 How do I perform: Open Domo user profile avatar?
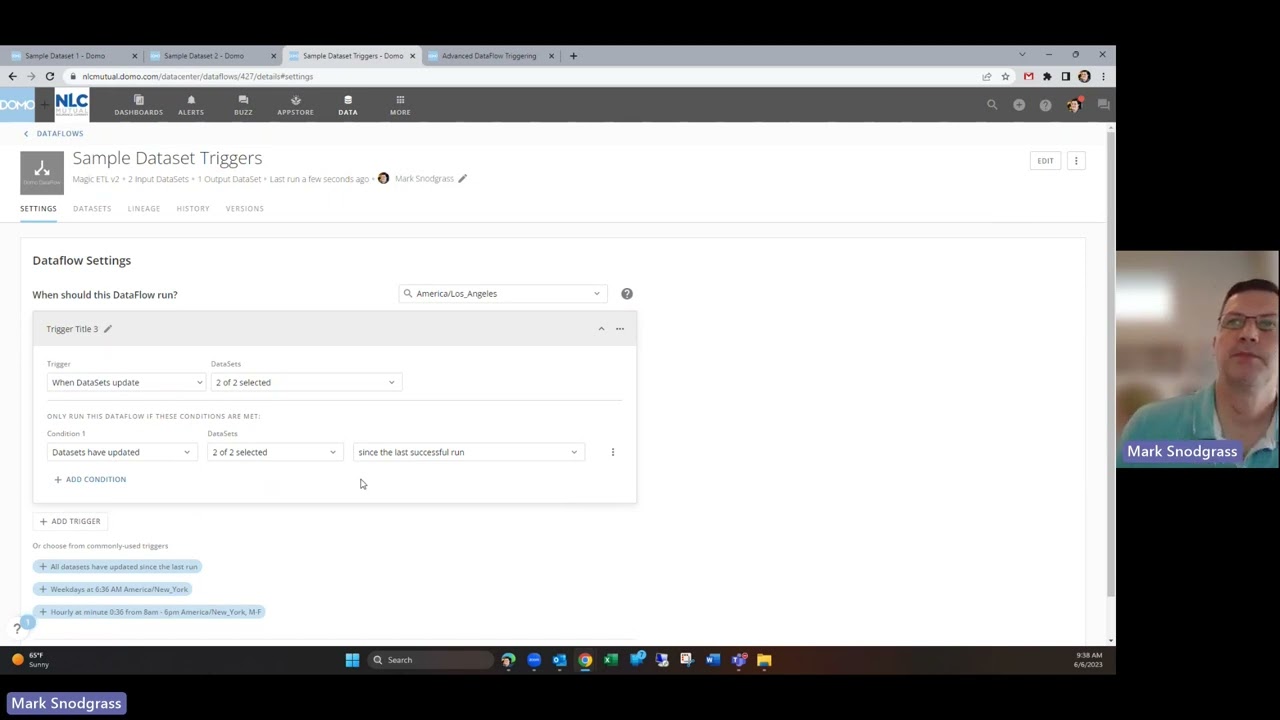pyautogui.click(x=1074, y=104)
